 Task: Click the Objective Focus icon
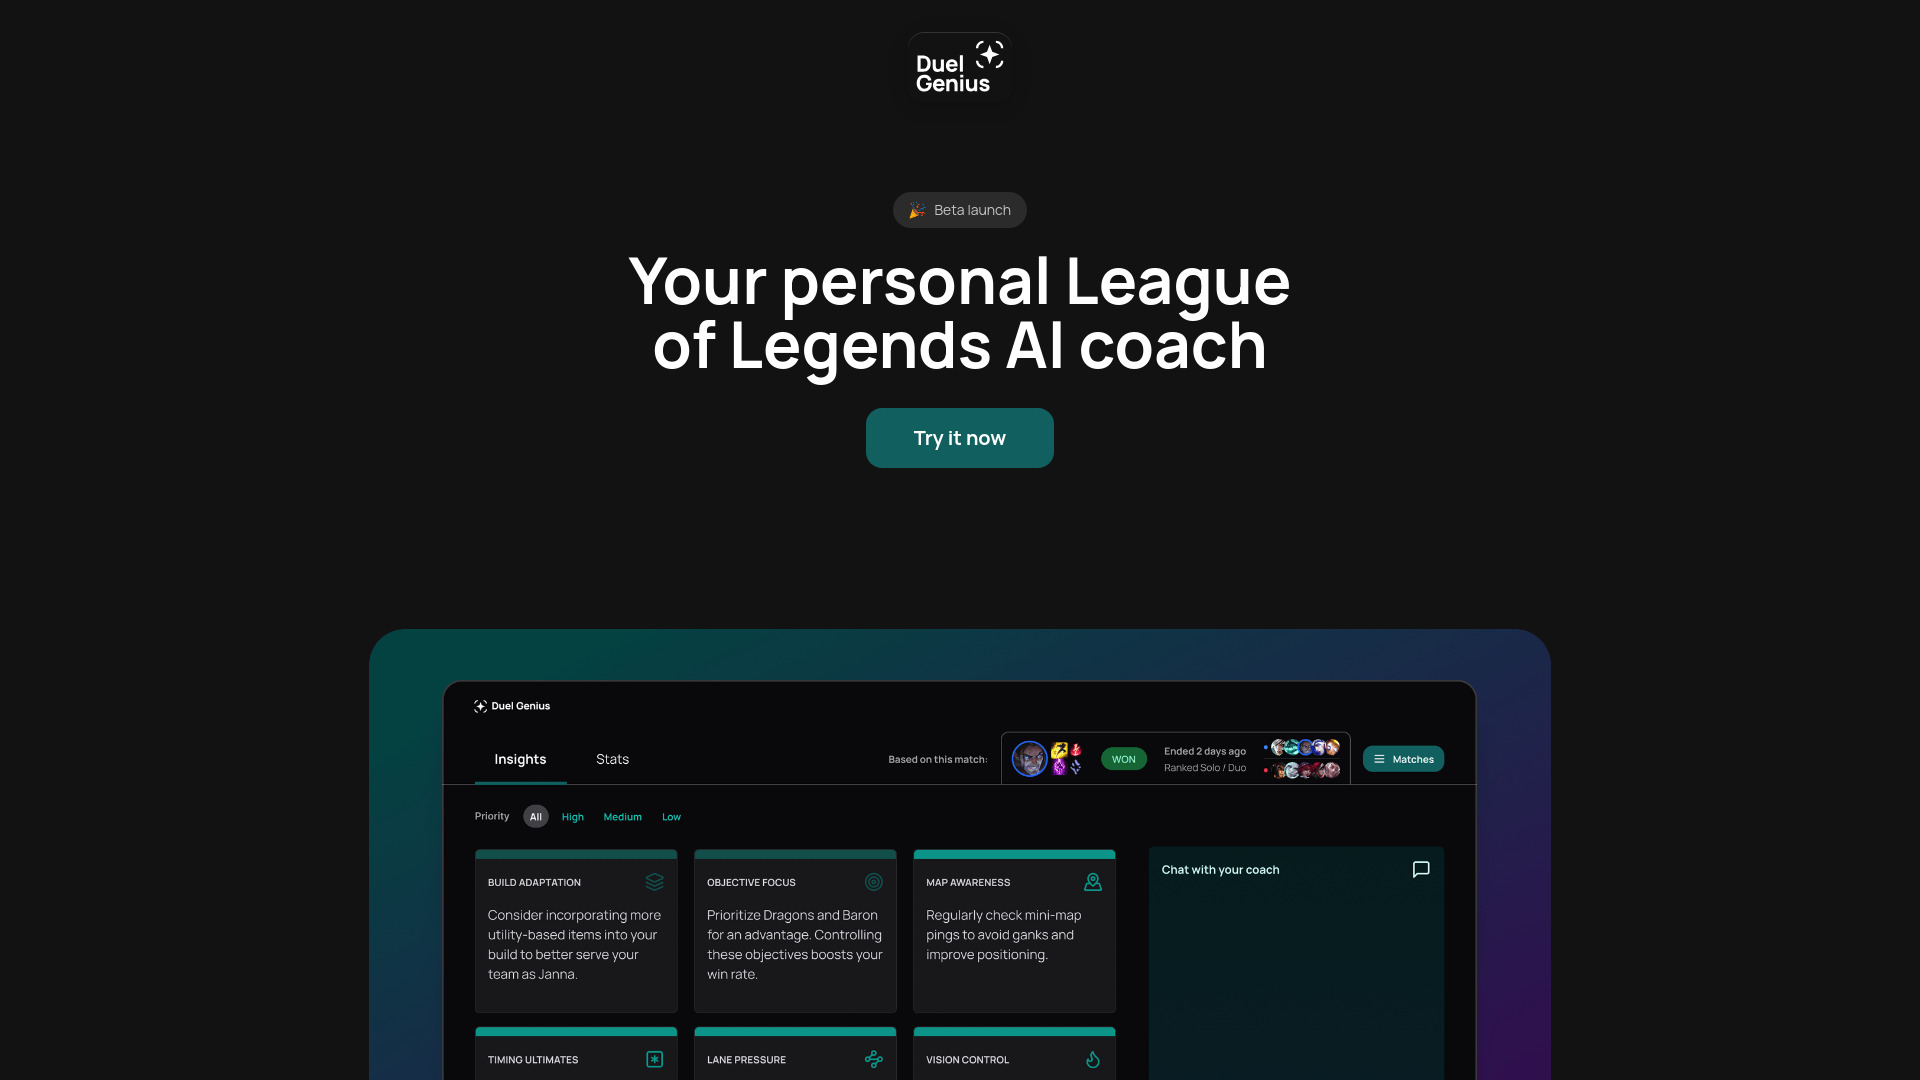pos(873,882)
